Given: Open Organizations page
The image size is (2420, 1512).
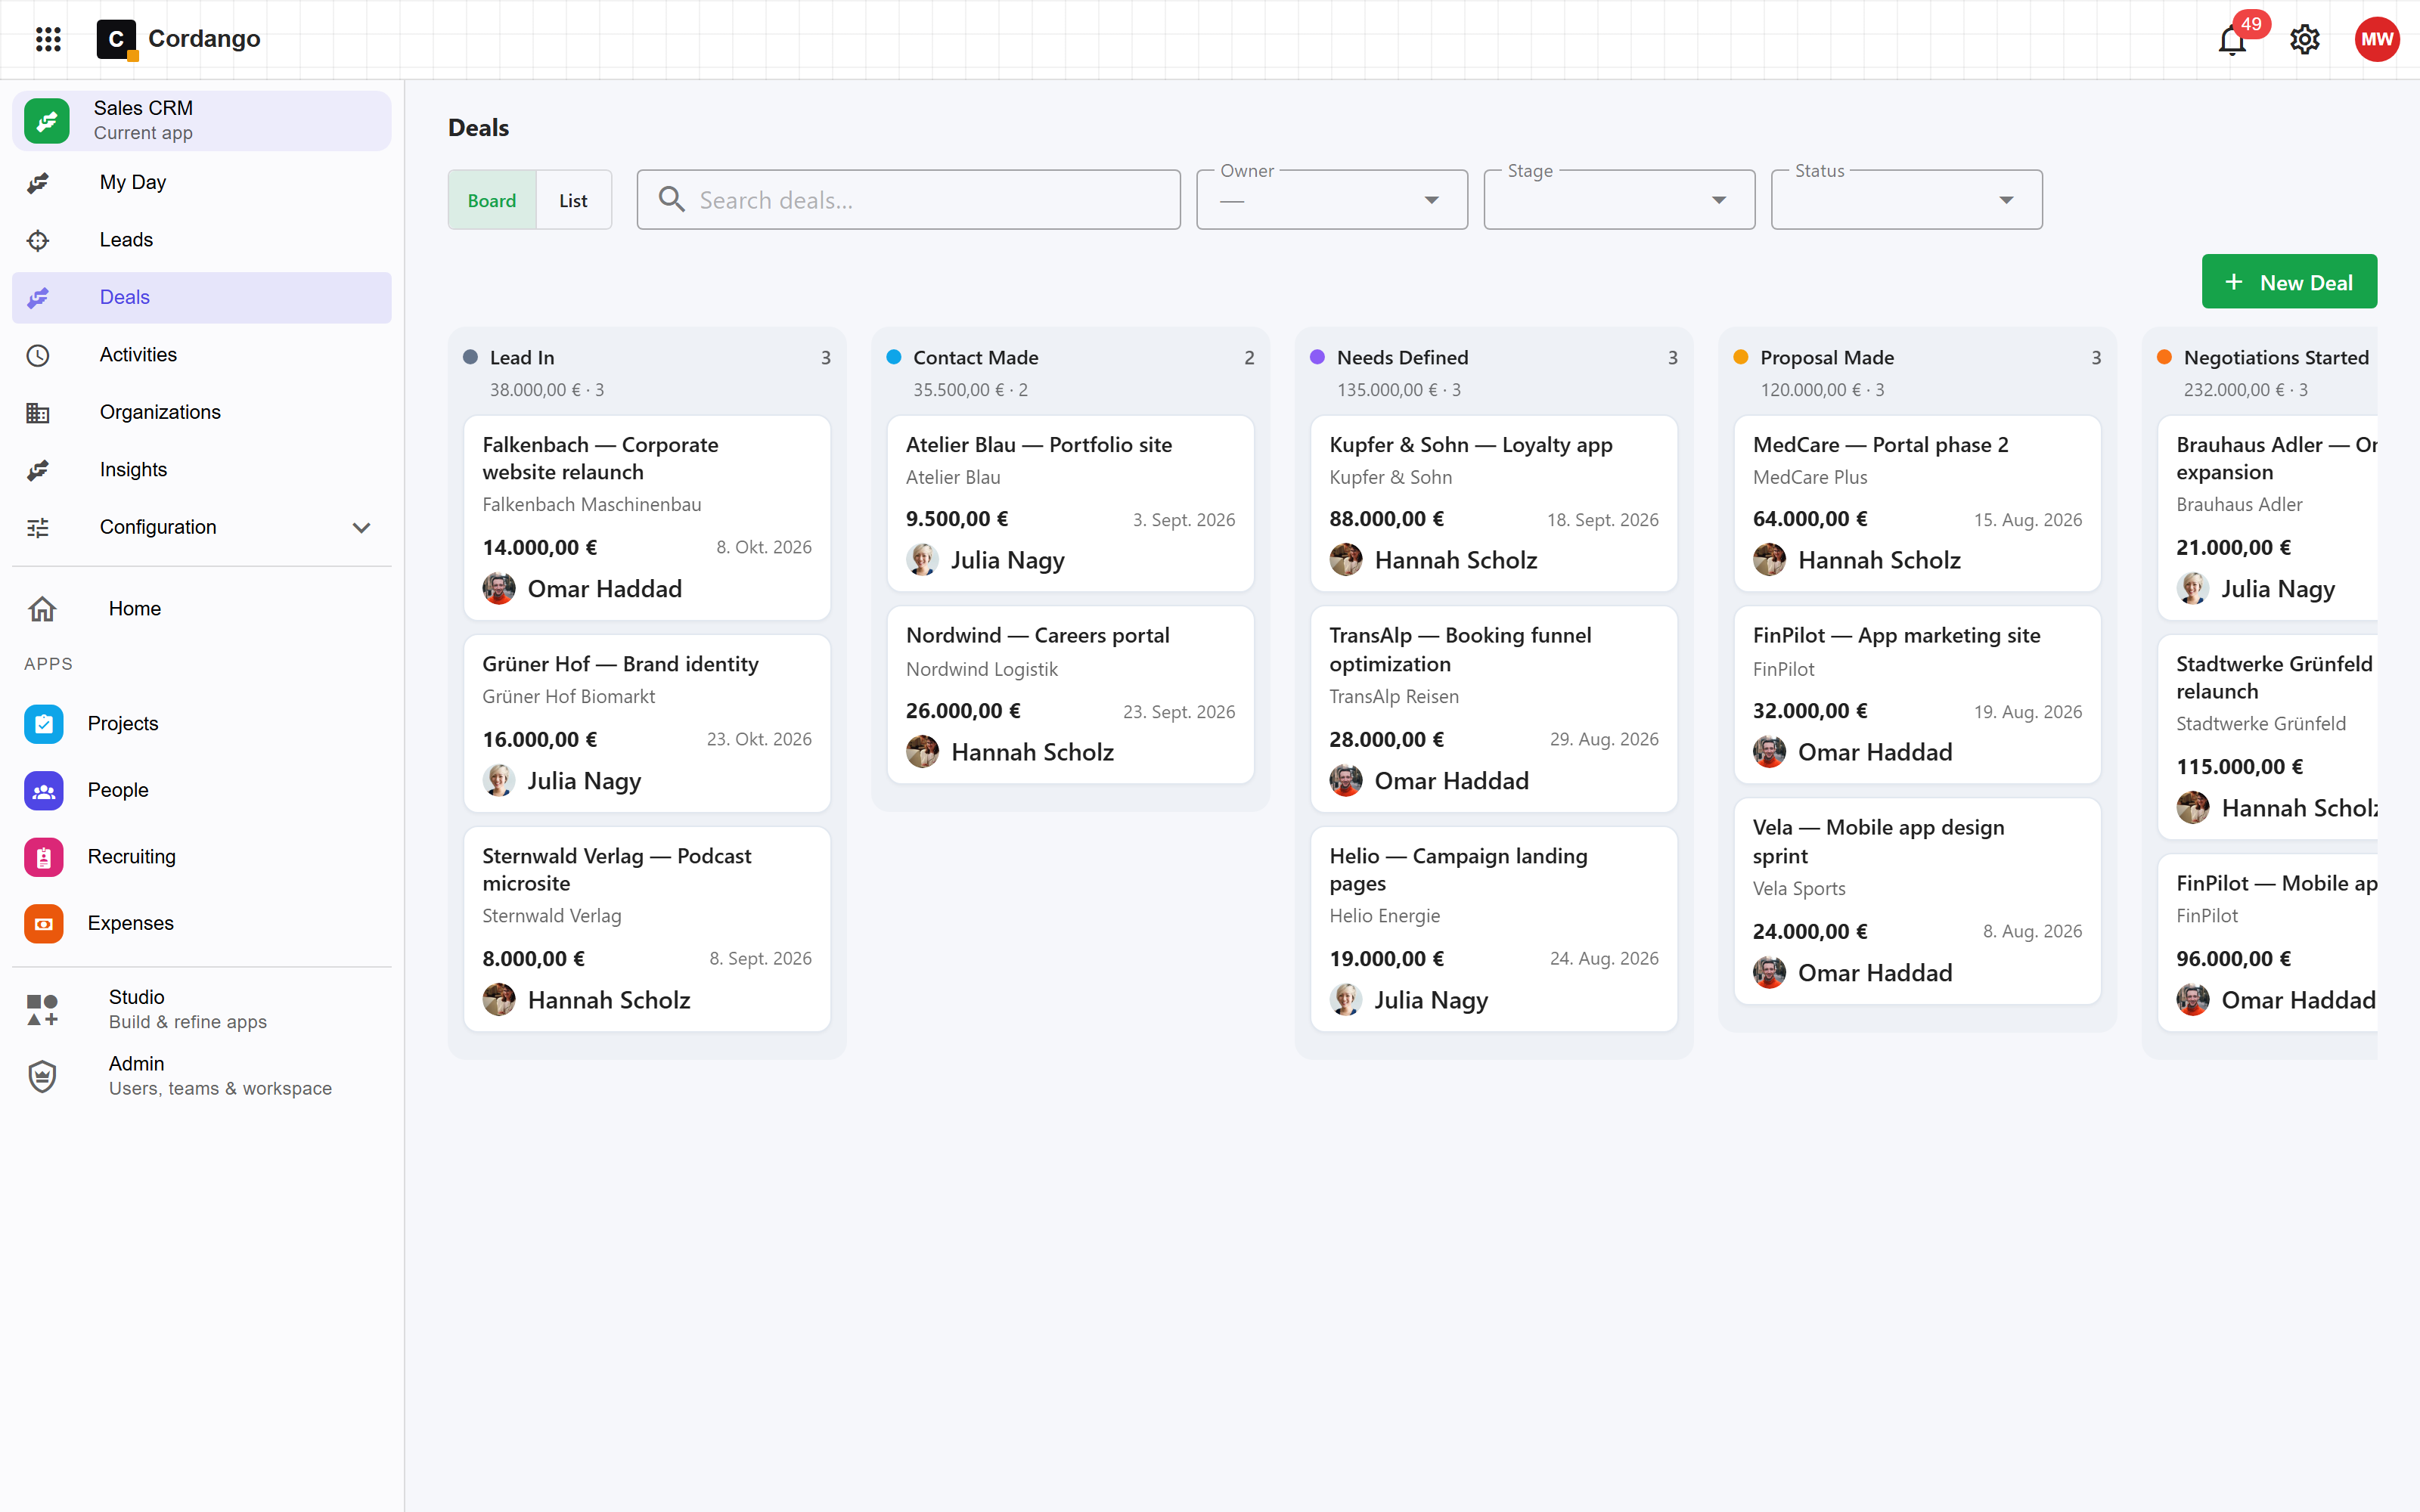Looking at the screenshot, I should (x=202, y=413).
